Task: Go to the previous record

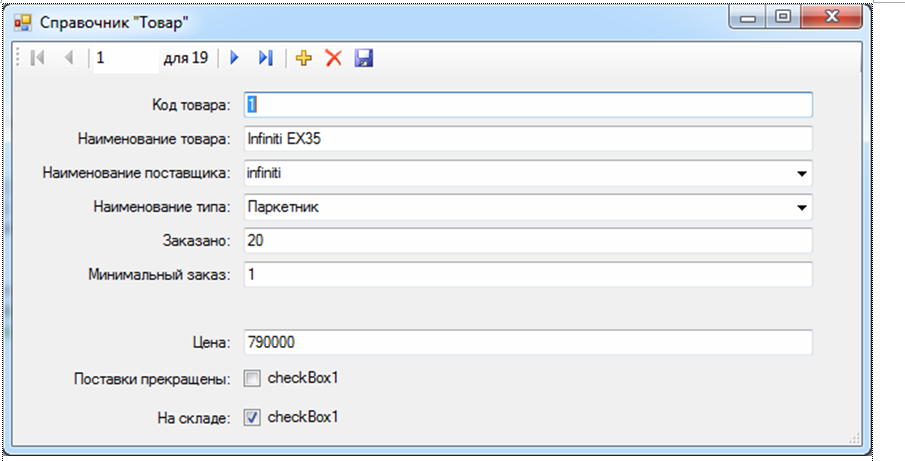Action: click(x=68, y=58)
